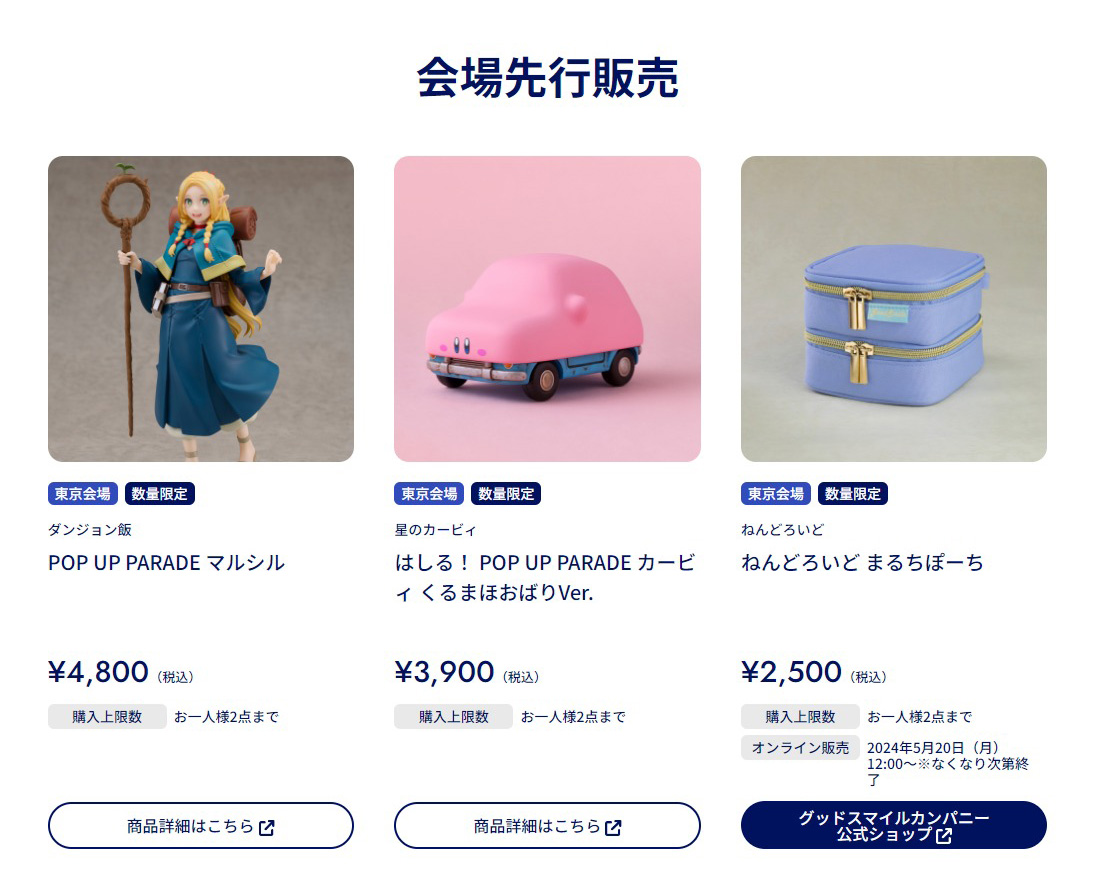
Task: Click 東京会場 tag under Kirby car
Action: (x=429, y=493)
